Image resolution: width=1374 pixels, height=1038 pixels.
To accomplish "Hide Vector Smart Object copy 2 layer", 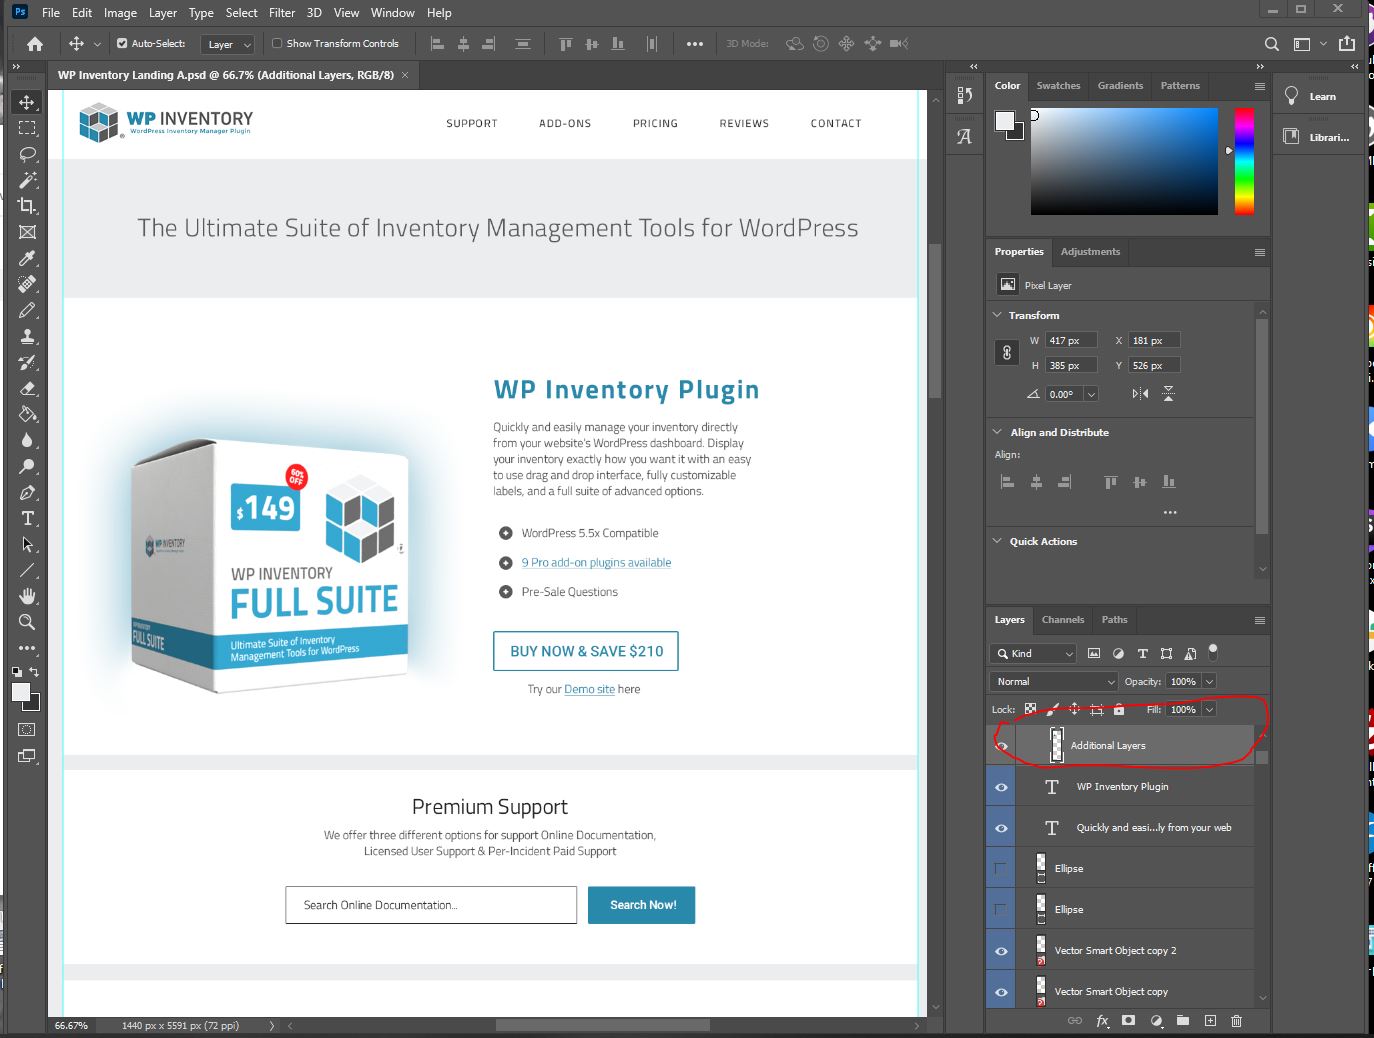I will pyautogui.click(x=1001, y=951).
